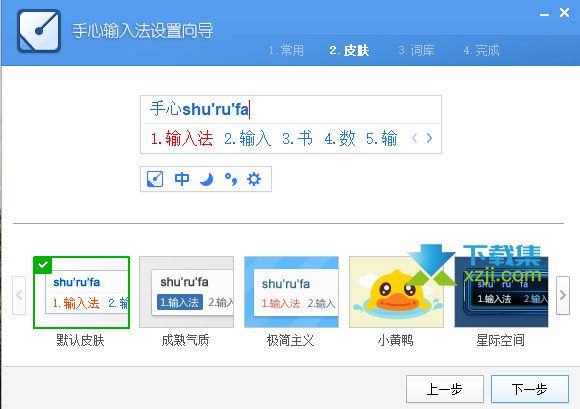Select the 2. 皮肤 step tab
The image size is (580, 409).
[349, 50]
